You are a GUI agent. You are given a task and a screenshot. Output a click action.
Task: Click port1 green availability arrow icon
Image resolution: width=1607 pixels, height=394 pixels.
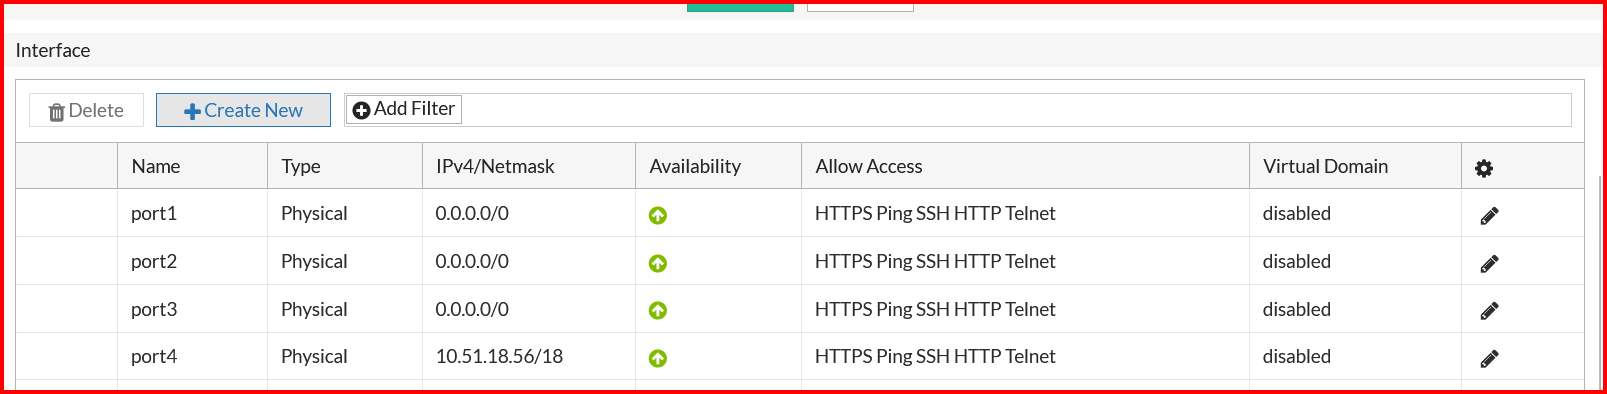[658, 215]
